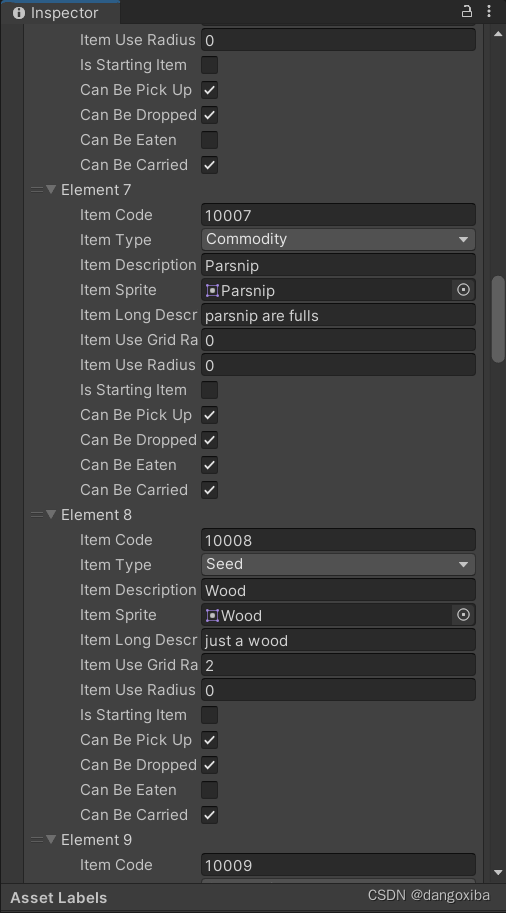The image size is (506, 913).
Task: Collapse Element 9 foldout triangle
Action: tap(51, 839)
